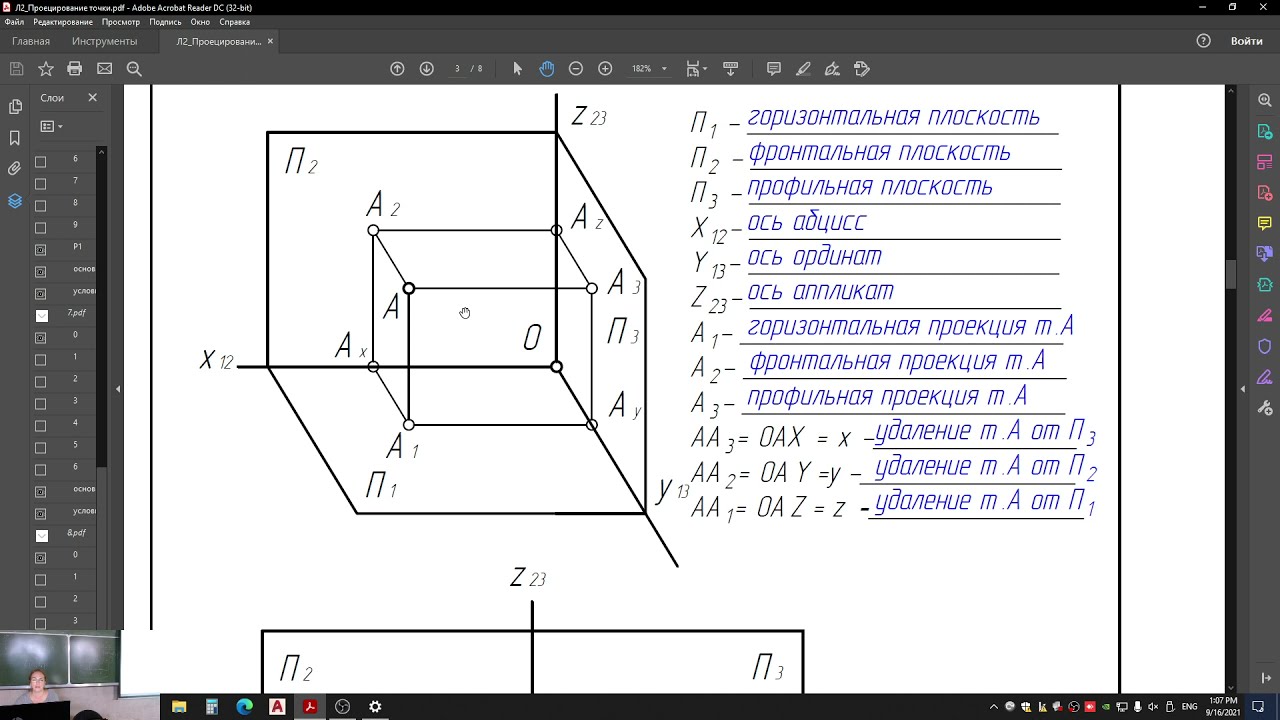Select the 7.pdf layer group name

coord(77,313)
